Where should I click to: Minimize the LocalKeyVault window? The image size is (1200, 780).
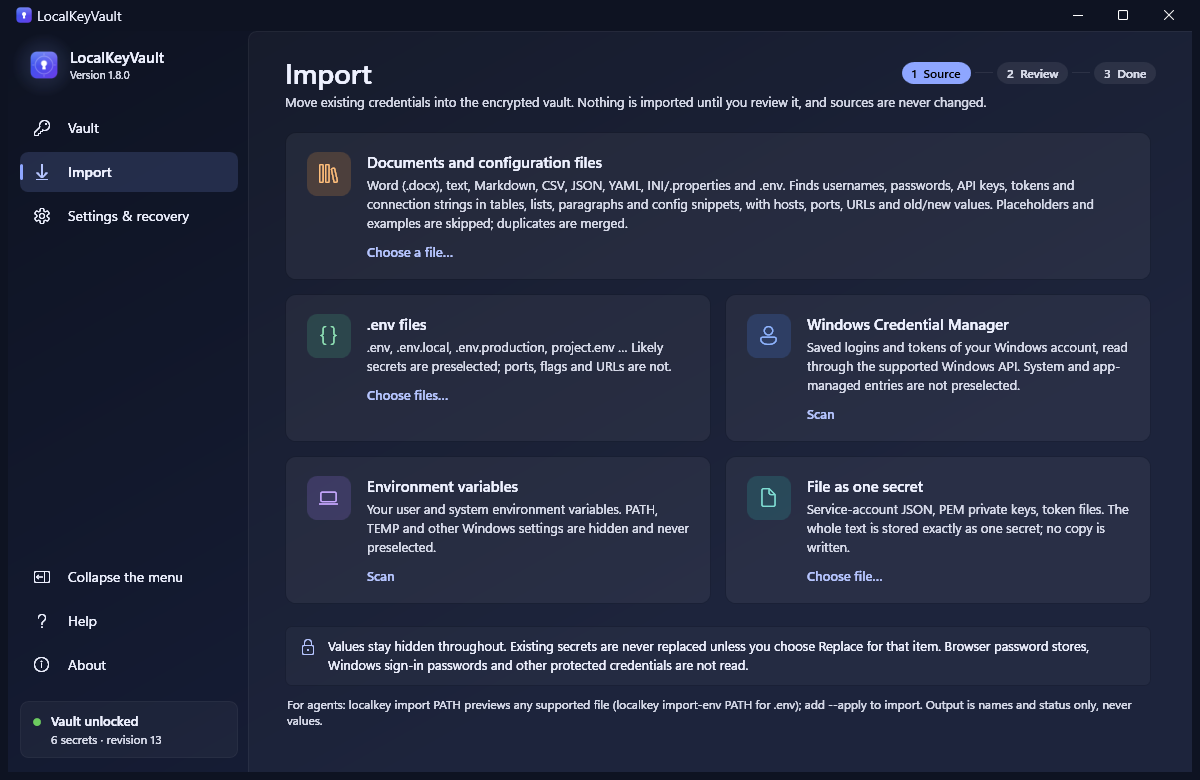coord(1078,15)
